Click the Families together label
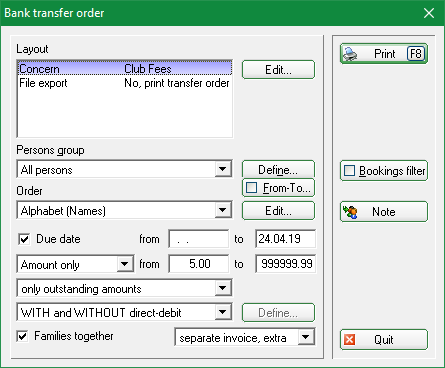The width and height of the screenshot is (445, 368). [74, 336]
